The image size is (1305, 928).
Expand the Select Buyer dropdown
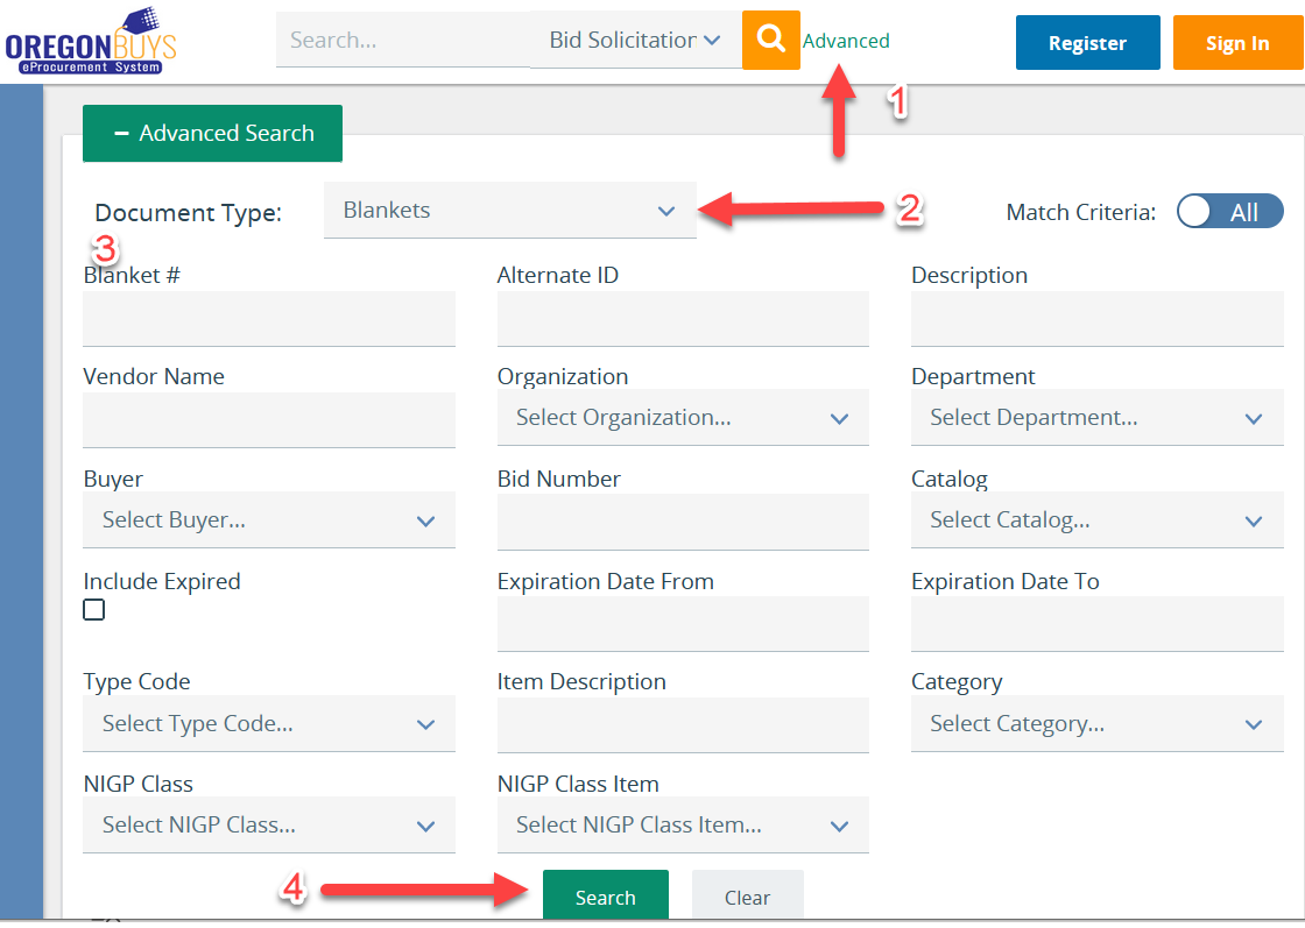(x=268, y=520)
